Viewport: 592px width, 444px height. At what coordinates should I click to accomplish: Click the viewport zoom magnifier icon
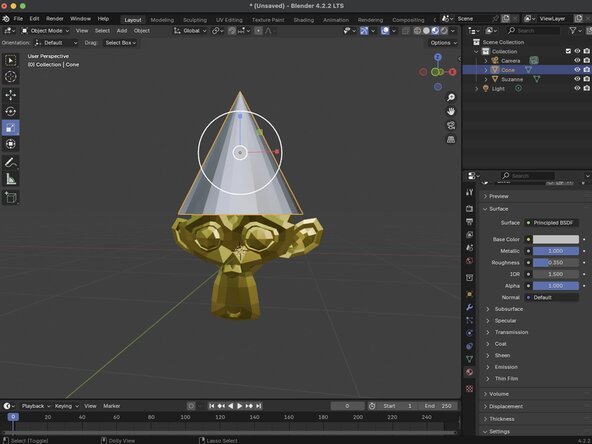[451, 97]
